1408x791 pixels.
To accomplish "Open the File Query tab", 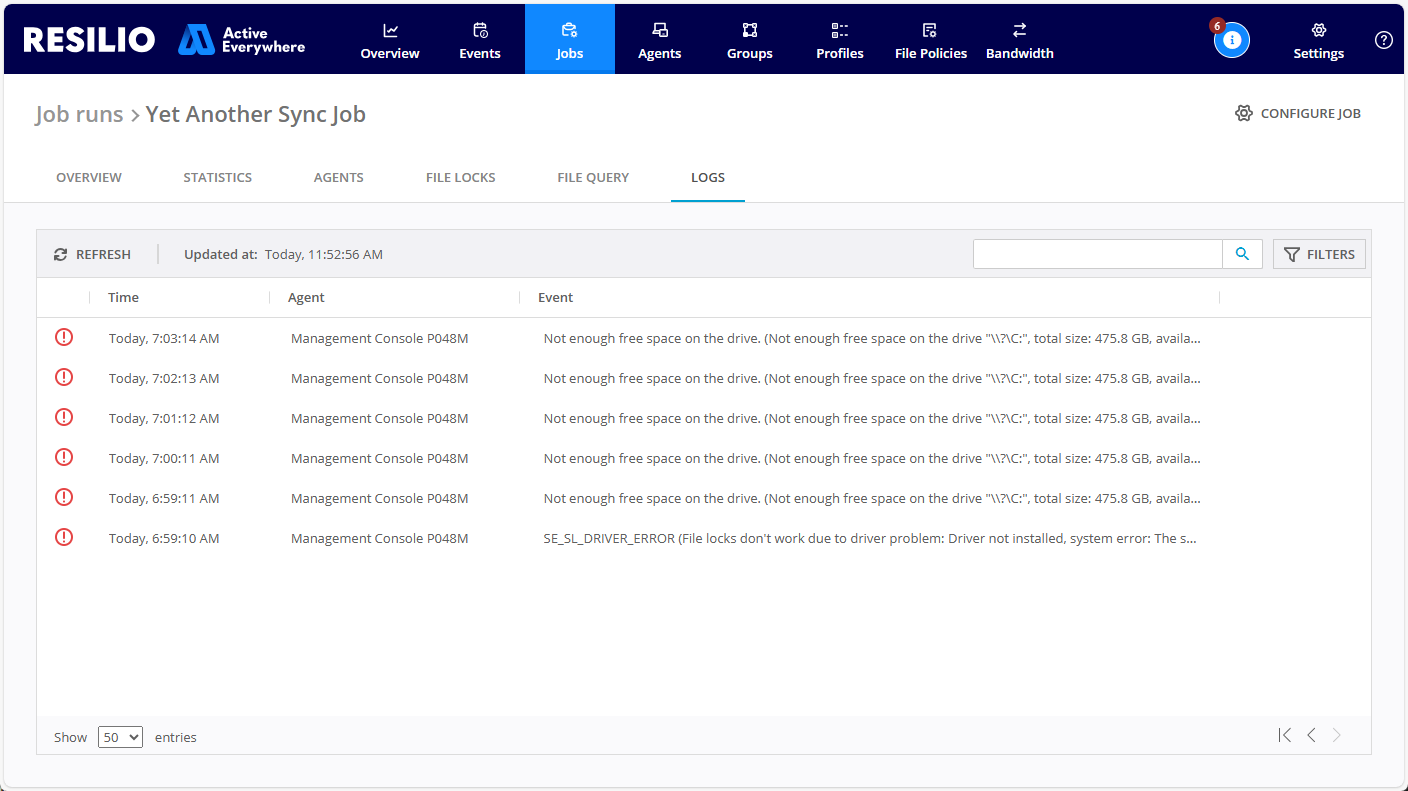I will click(x=593, y=177).
